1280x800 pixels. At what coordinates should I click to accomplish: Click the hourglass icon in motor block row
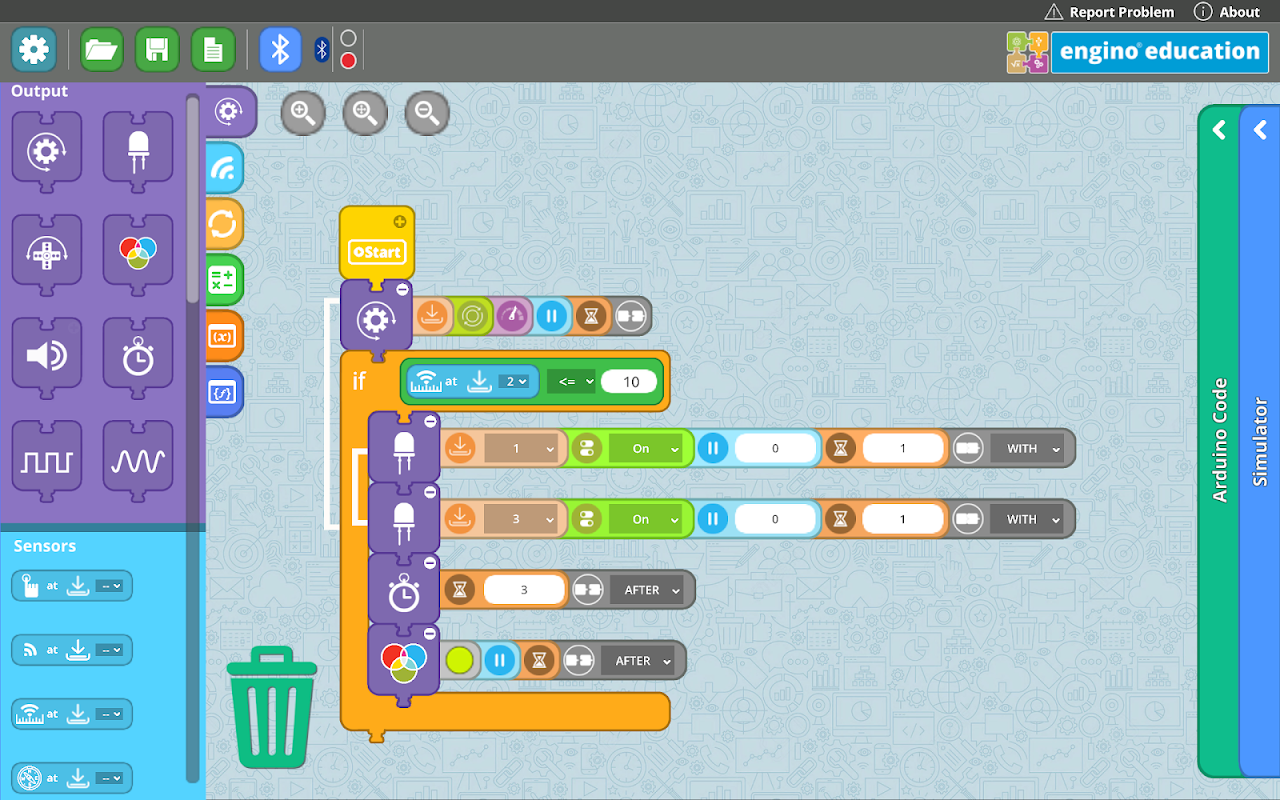(x=592, y=317)
